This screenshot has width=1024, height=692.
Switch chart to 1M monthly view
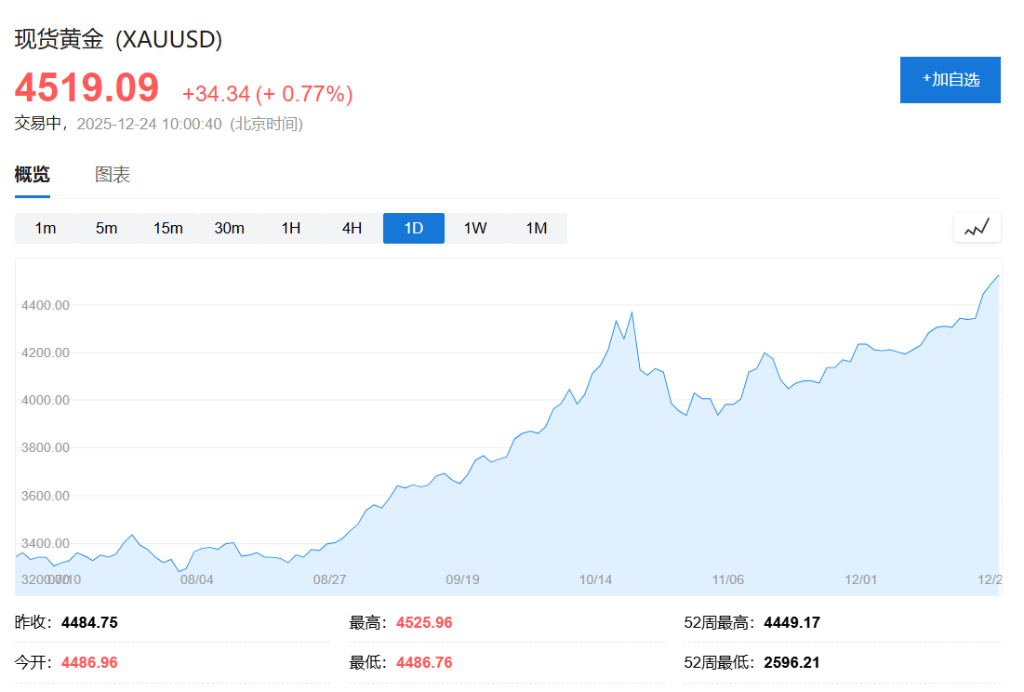pos(537,228)
